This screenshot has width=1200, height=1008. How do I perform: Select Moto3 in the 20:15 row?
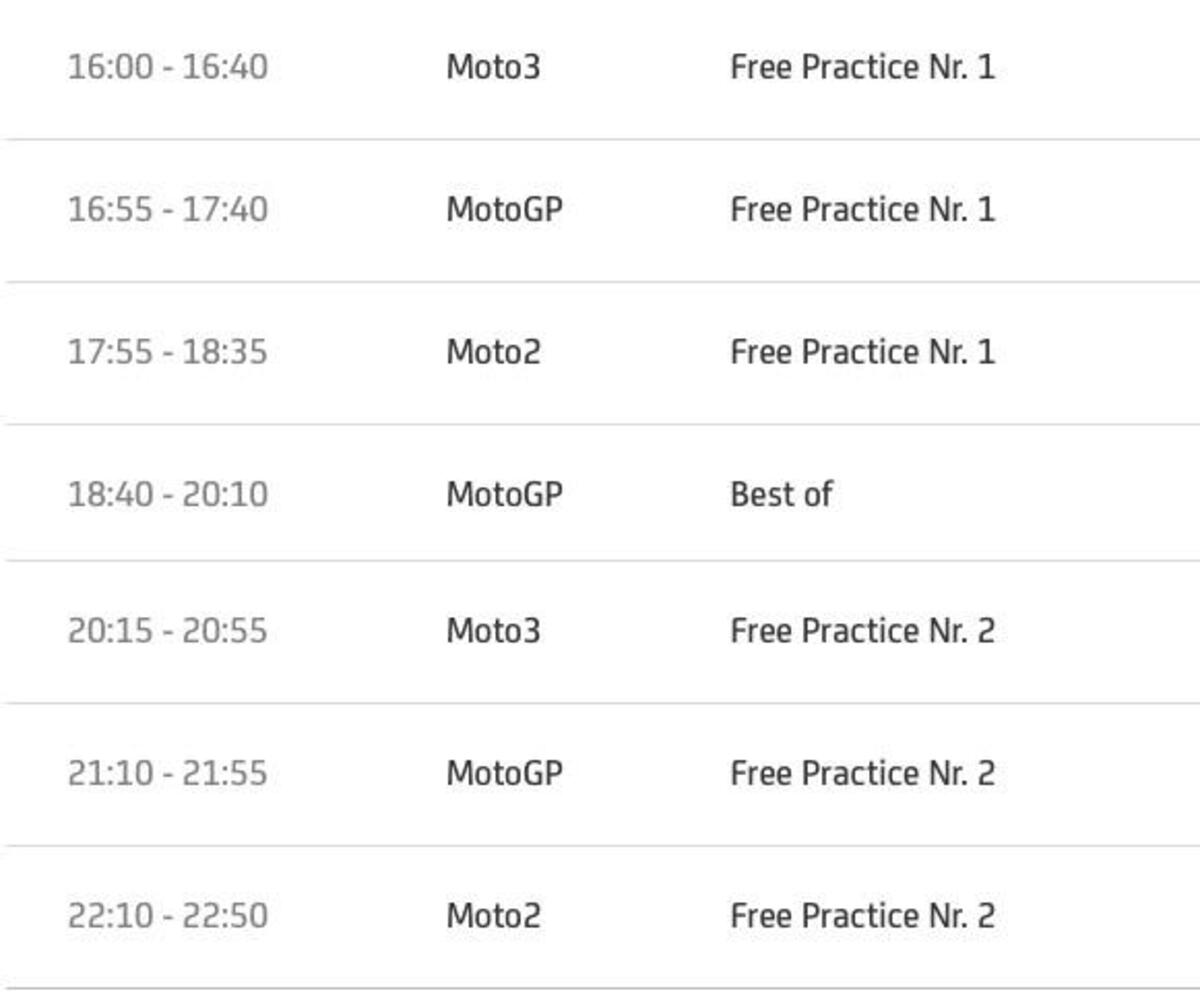(493, 631)
